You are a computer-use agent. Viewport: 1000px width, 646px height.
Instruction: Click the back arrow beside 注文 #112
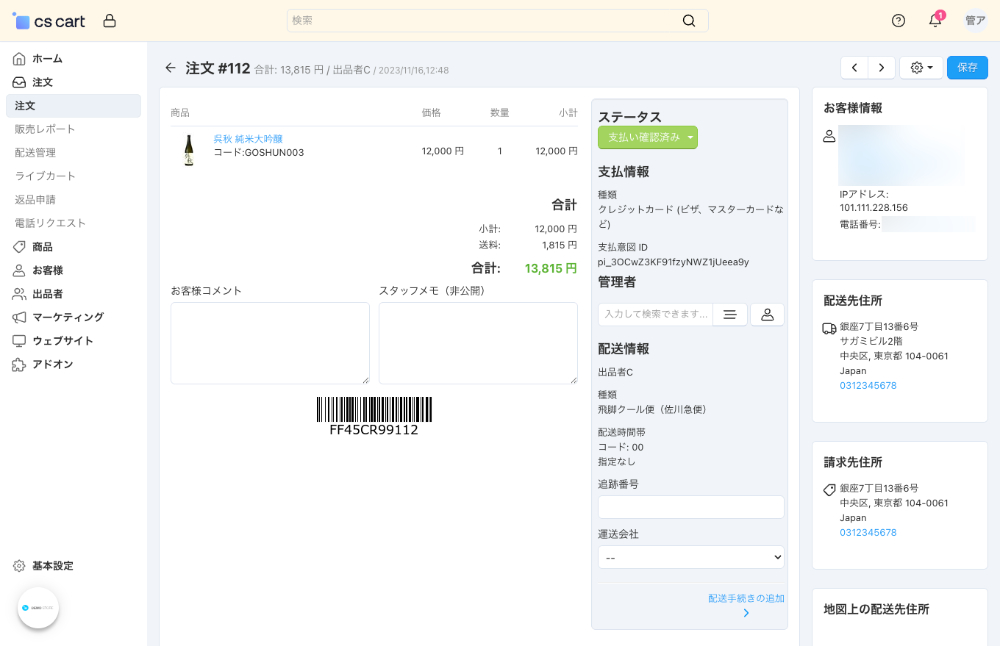tap(170, 68)
